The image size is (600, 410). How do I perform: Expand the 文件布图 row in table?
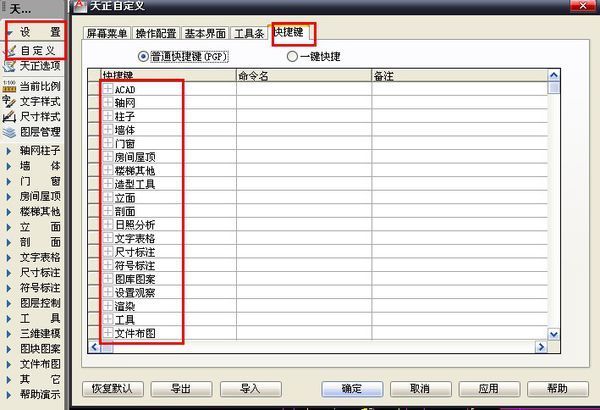click(x=108, y=333)
